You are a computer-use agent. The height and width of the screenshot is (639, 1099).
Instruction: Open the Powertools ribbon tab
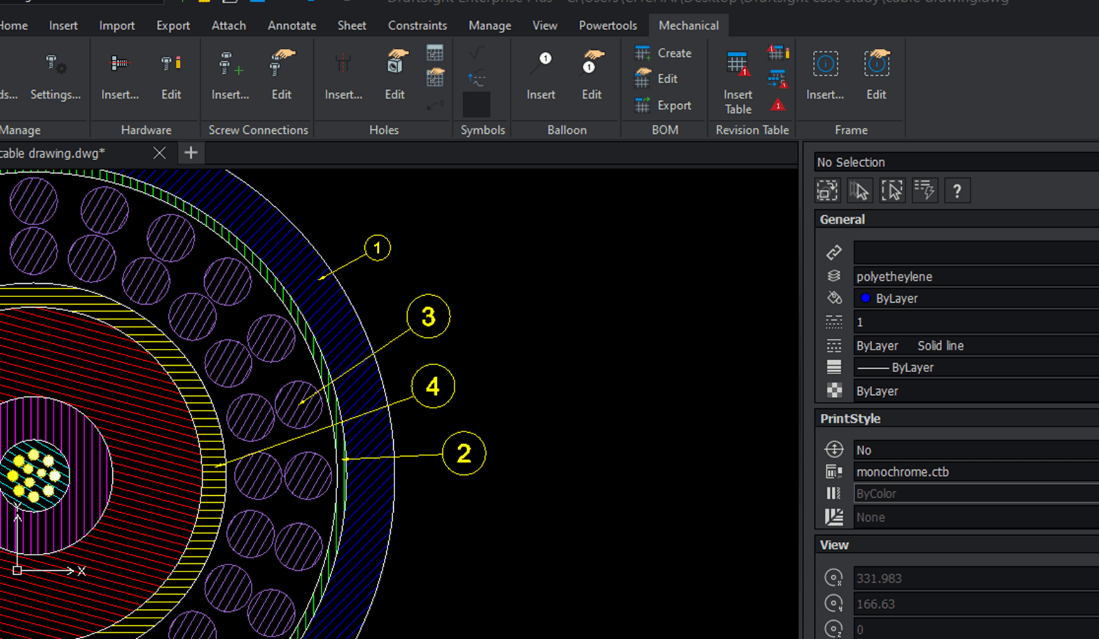[607, 25]
